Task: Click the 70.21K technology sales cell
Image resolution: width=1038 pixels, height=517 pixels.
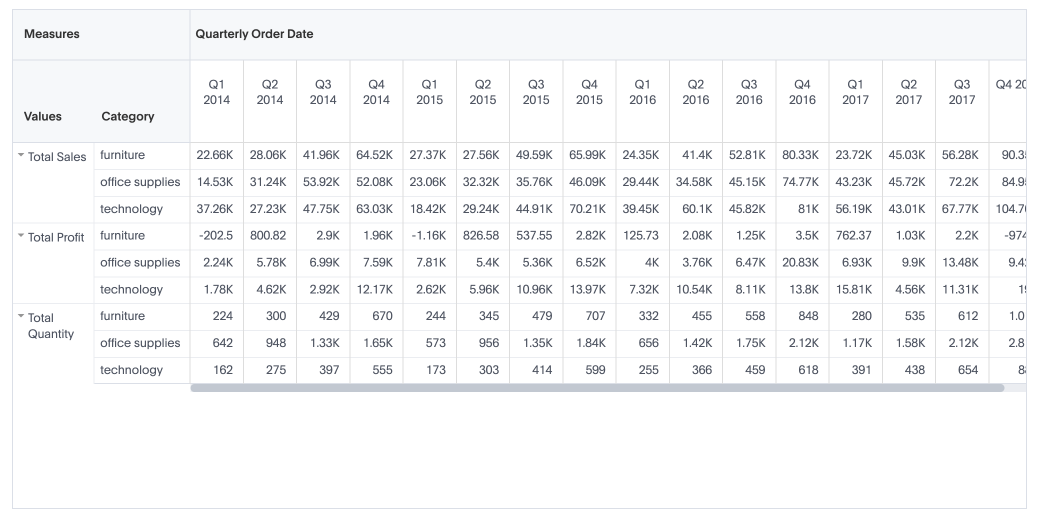Action: pyautogui.click(x=589, y=209)
